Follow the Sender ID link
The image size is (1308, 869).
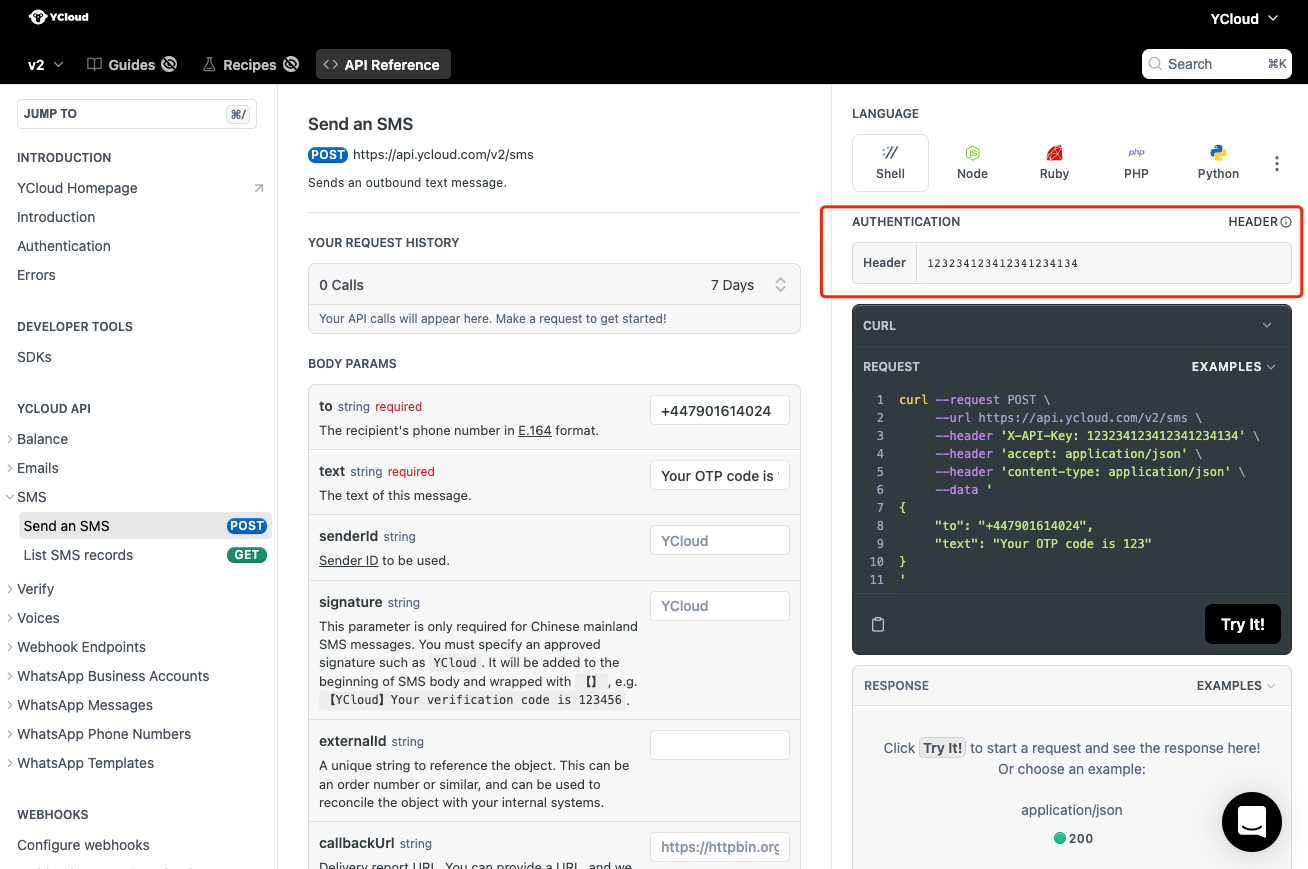[348, 561]
